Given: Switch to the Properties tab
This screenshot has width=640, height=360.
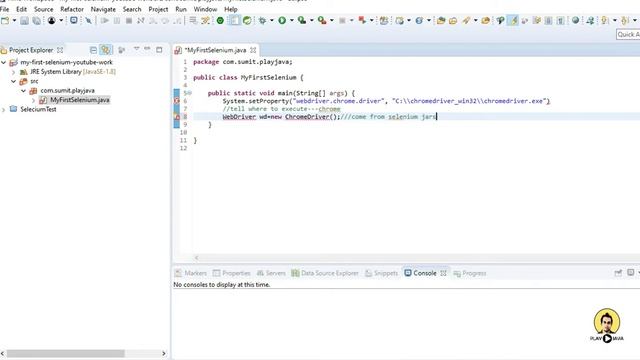Looking at the screenshot, I should pos(231,273).
